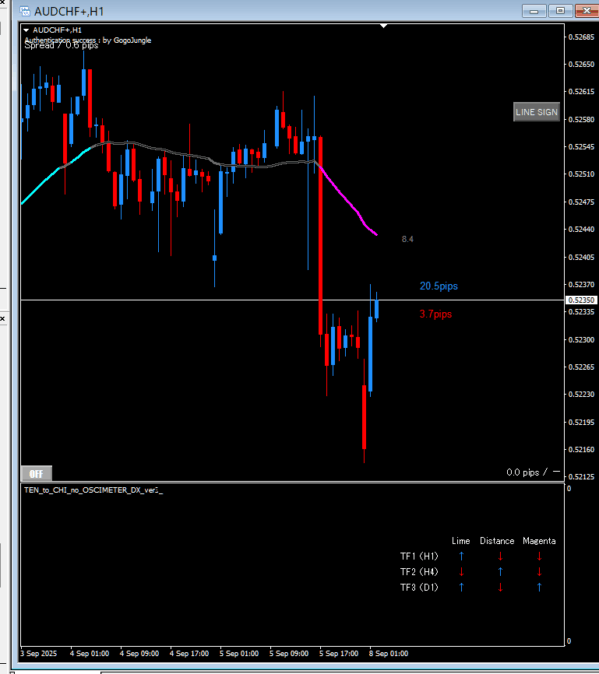Click the 8 Sep 01:00 time label

[x=388, y=653]
